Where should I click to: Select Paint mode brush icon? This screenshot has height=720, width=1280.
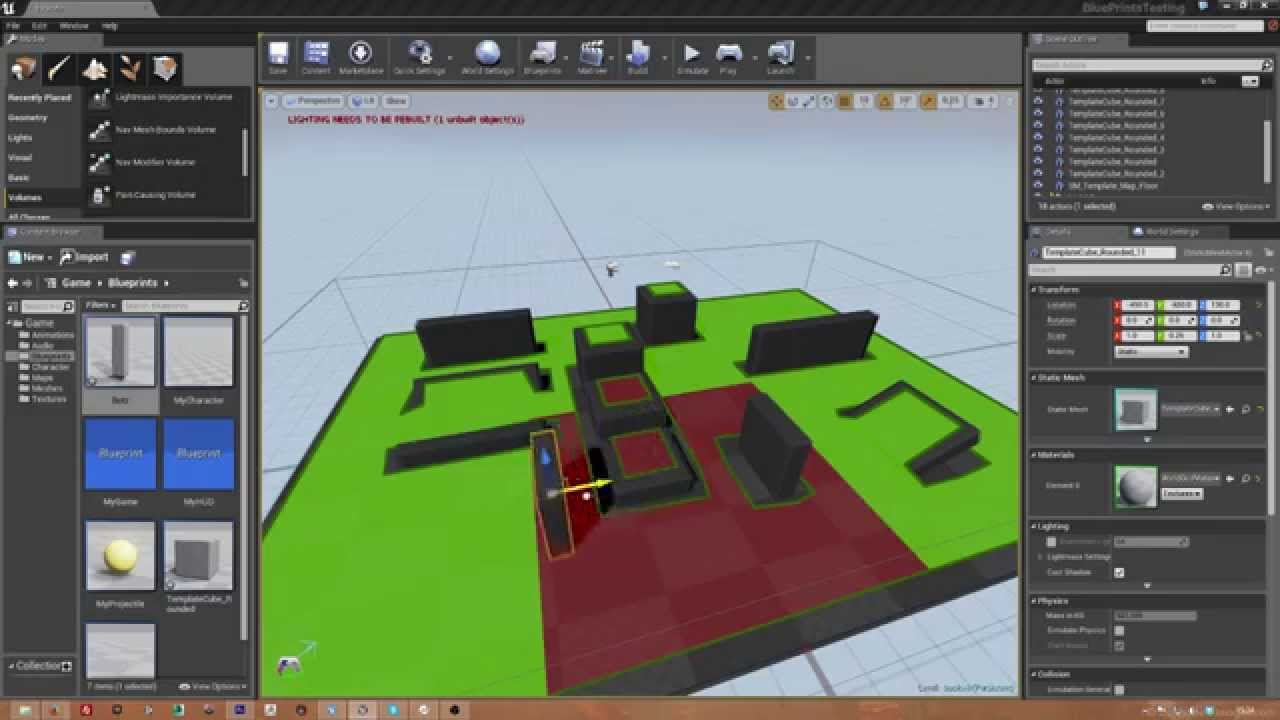point(59,68)
